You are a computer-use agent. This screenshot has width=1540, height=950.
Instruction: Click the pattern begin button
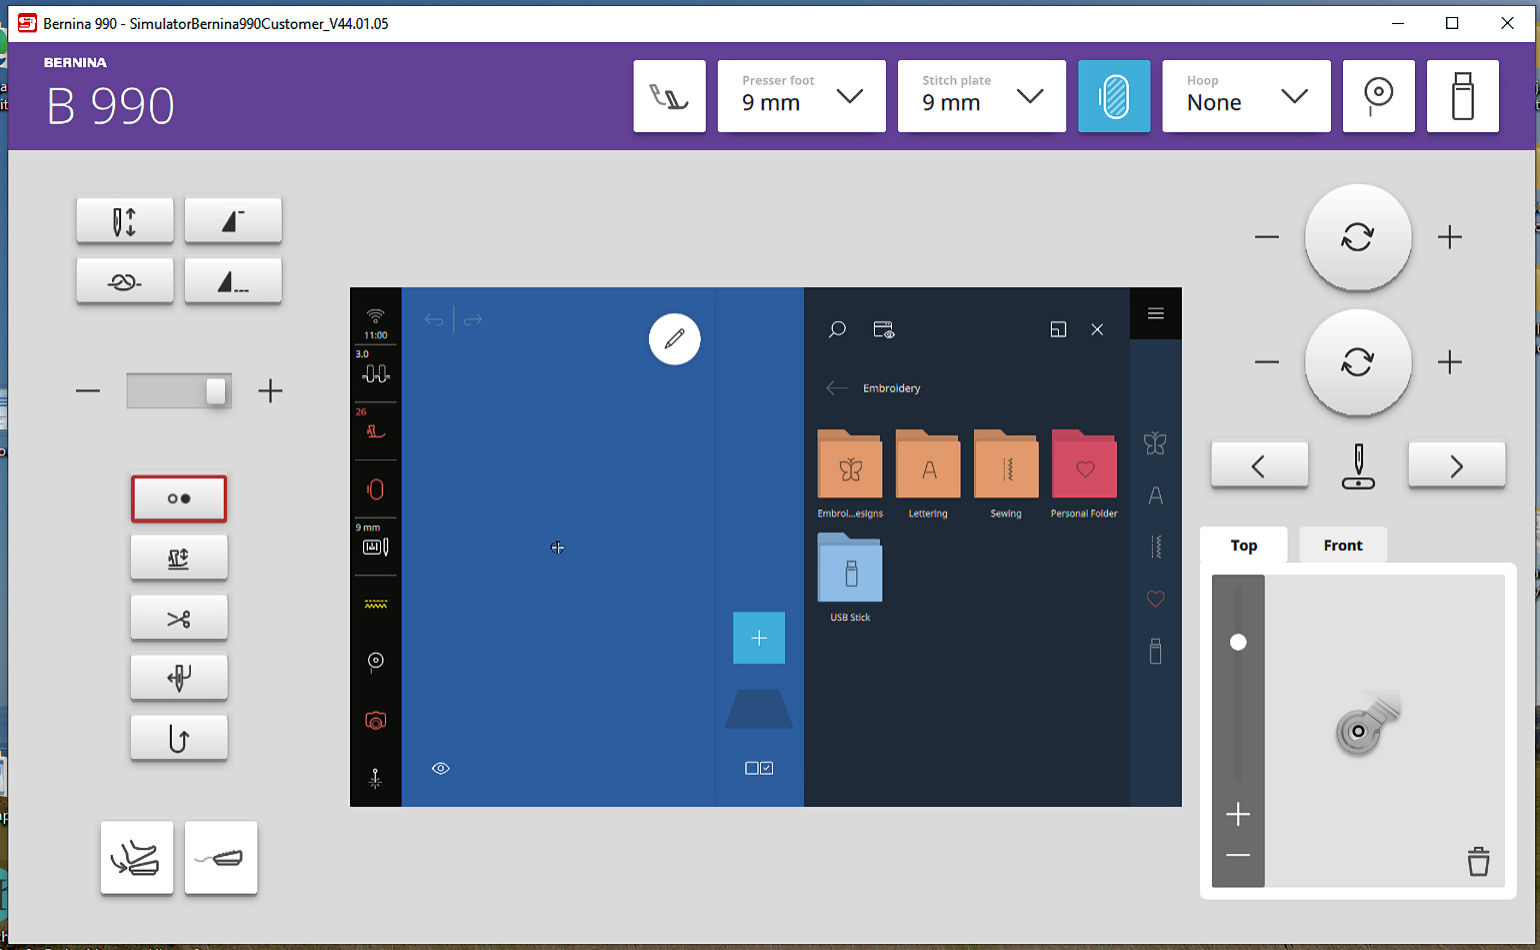(x=233, y=281)
